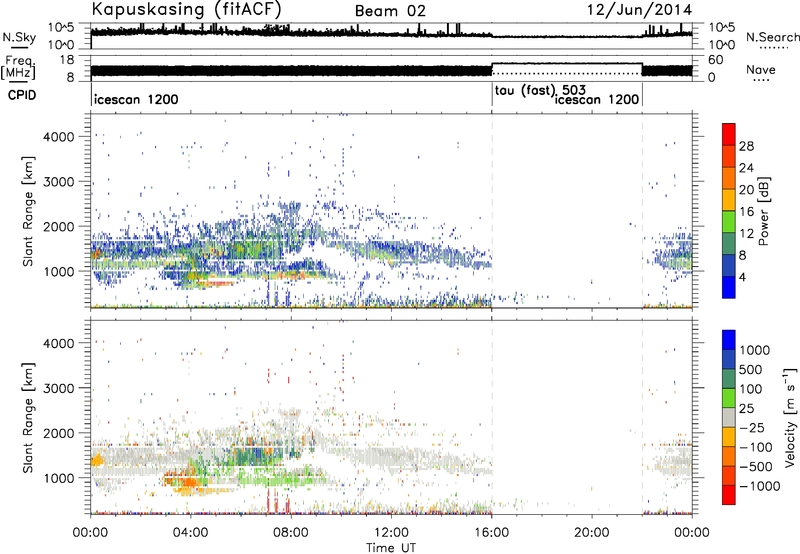Click the first 'icescan 1200' CPID label
The width and height of the screenshot is (800, 554).
pyautogui.click(x=136, y=99)
